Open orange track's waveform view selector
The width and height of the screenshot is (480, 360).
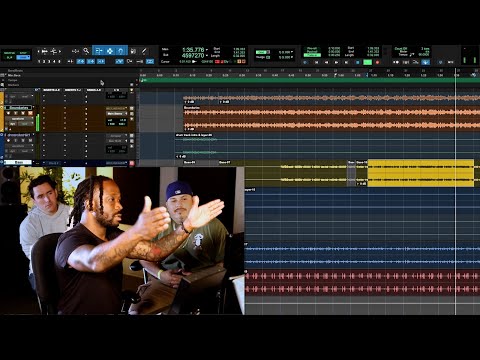click(19, 119)
